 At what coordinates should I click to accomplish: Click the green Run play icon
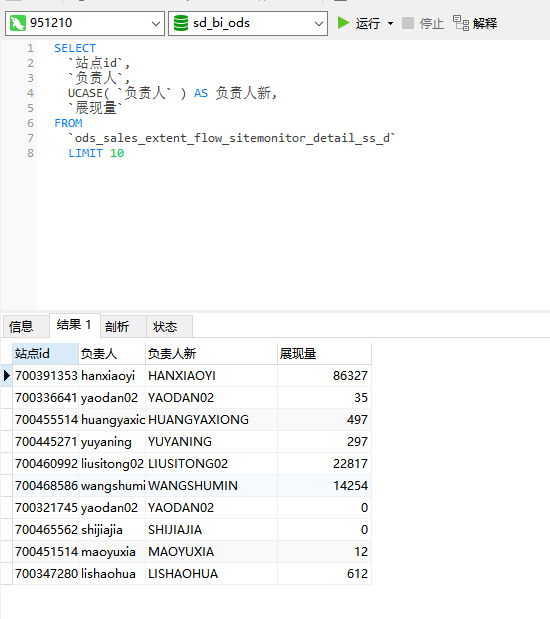point(343,23)
